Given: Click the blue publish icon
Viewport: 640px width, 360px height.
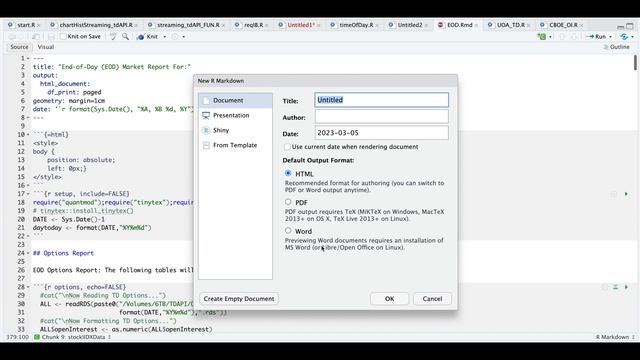Looking at the screenshot, I should tap(624, 37).
